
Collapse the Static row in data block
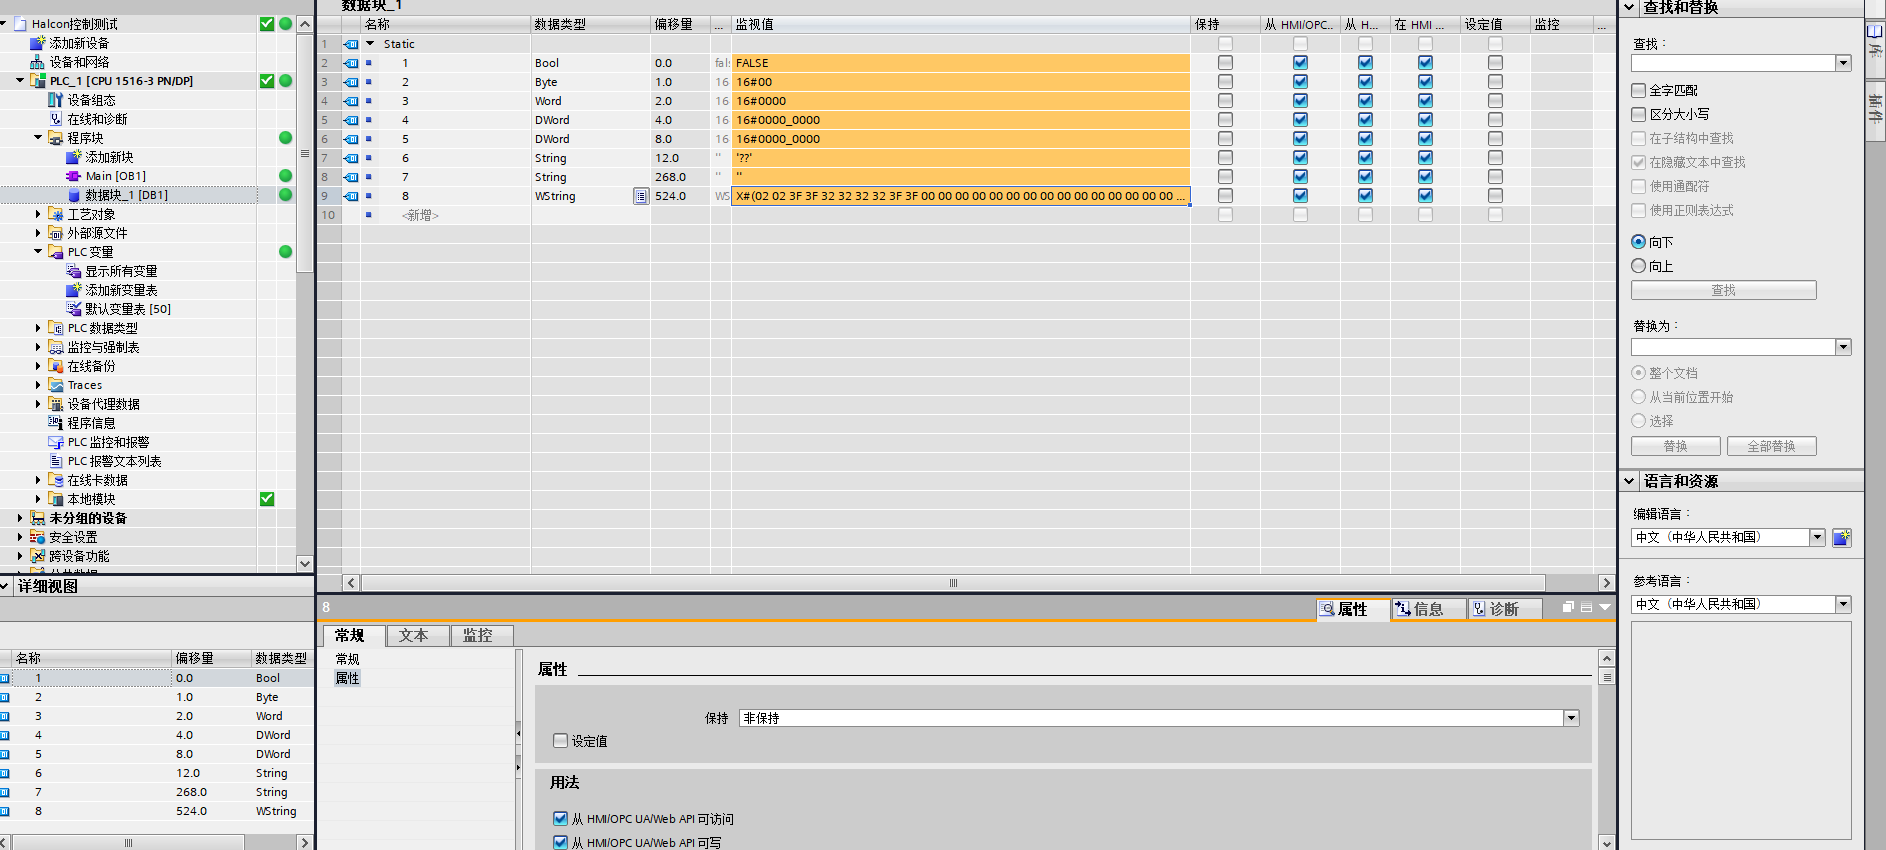pyautogui.click(x=370, y=44)
